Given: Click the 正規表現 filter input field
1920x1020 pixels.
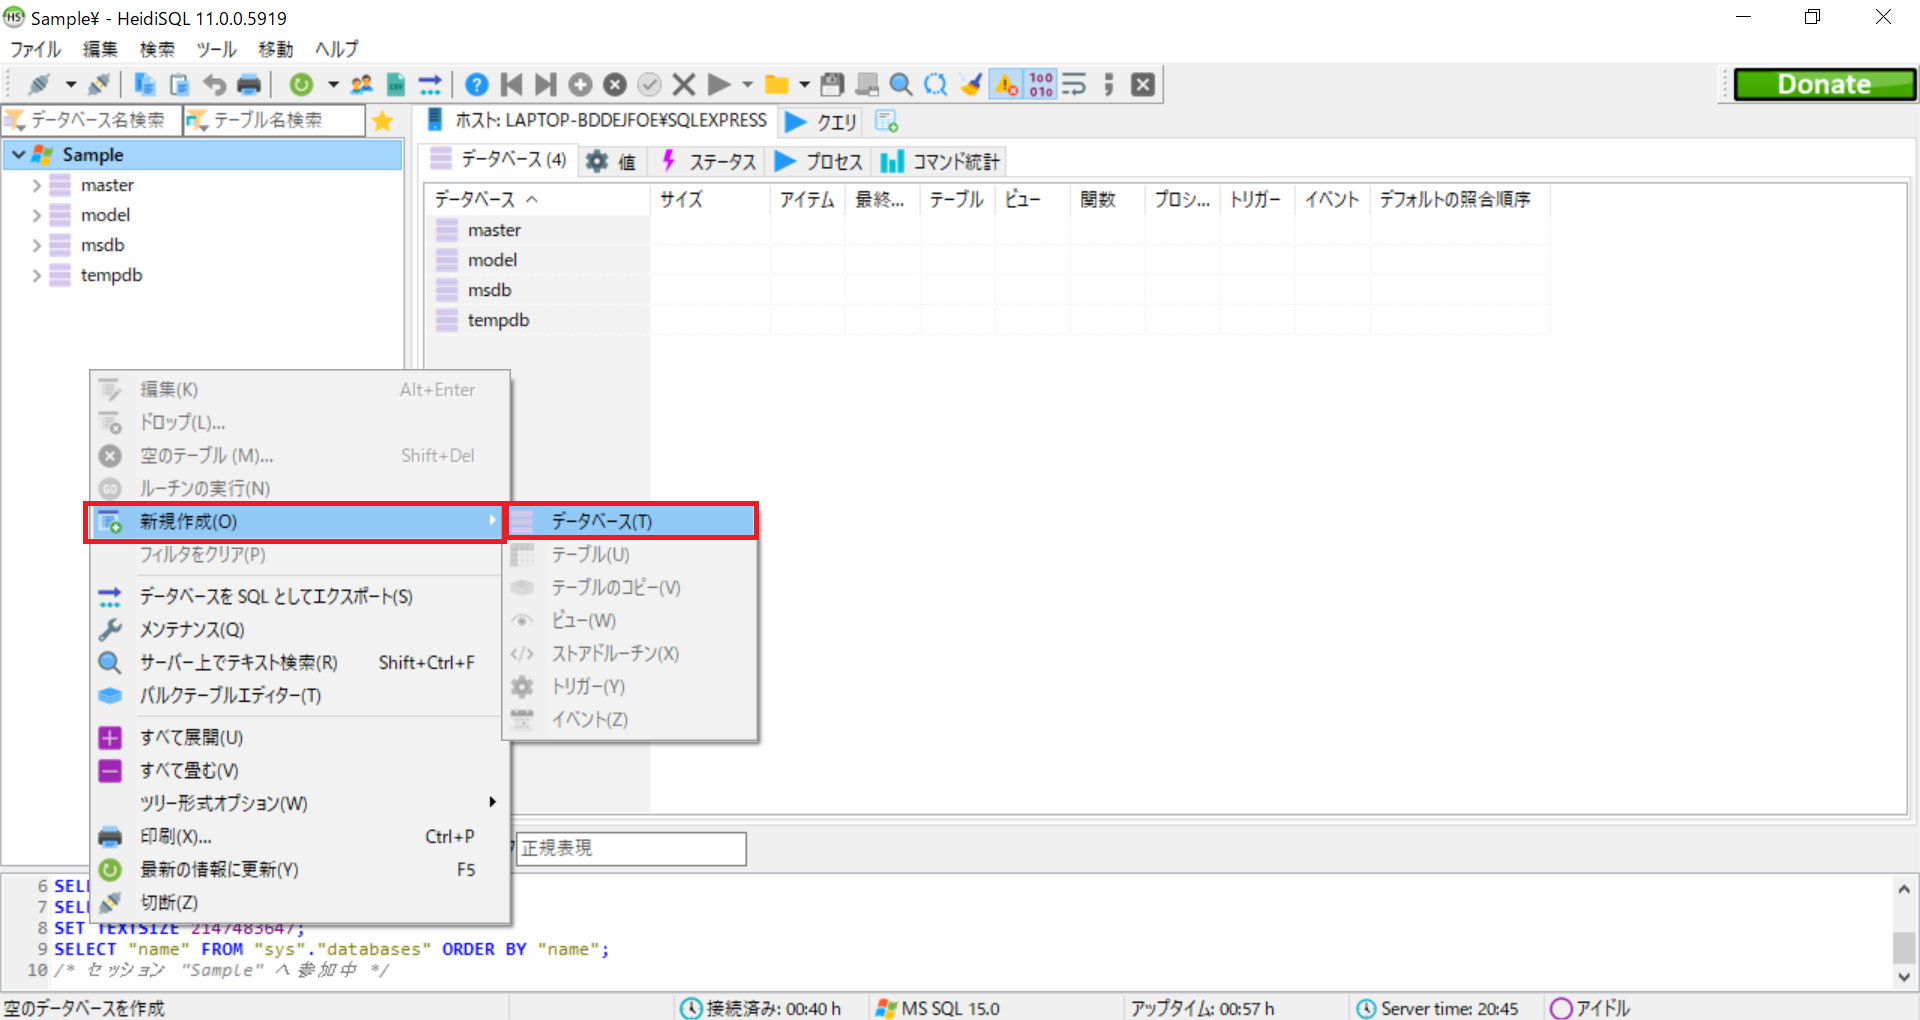Looking at the screenshot, I should coord(631,848).
